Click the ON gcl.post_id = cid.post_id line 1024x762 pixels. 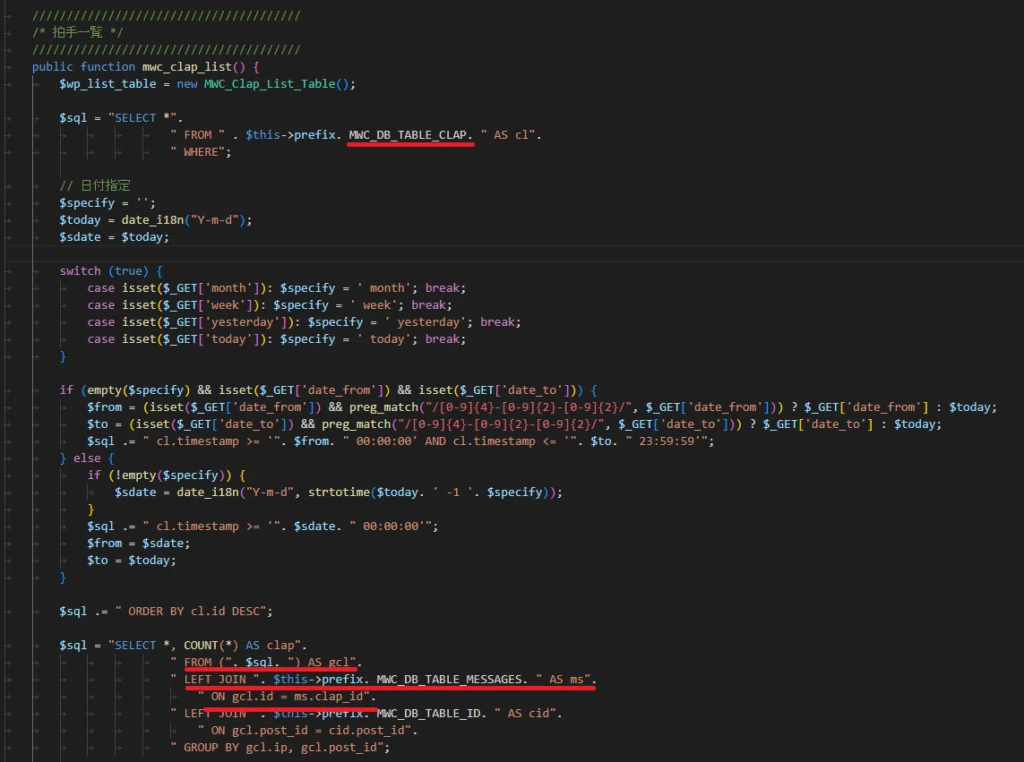tap(307, 730)
